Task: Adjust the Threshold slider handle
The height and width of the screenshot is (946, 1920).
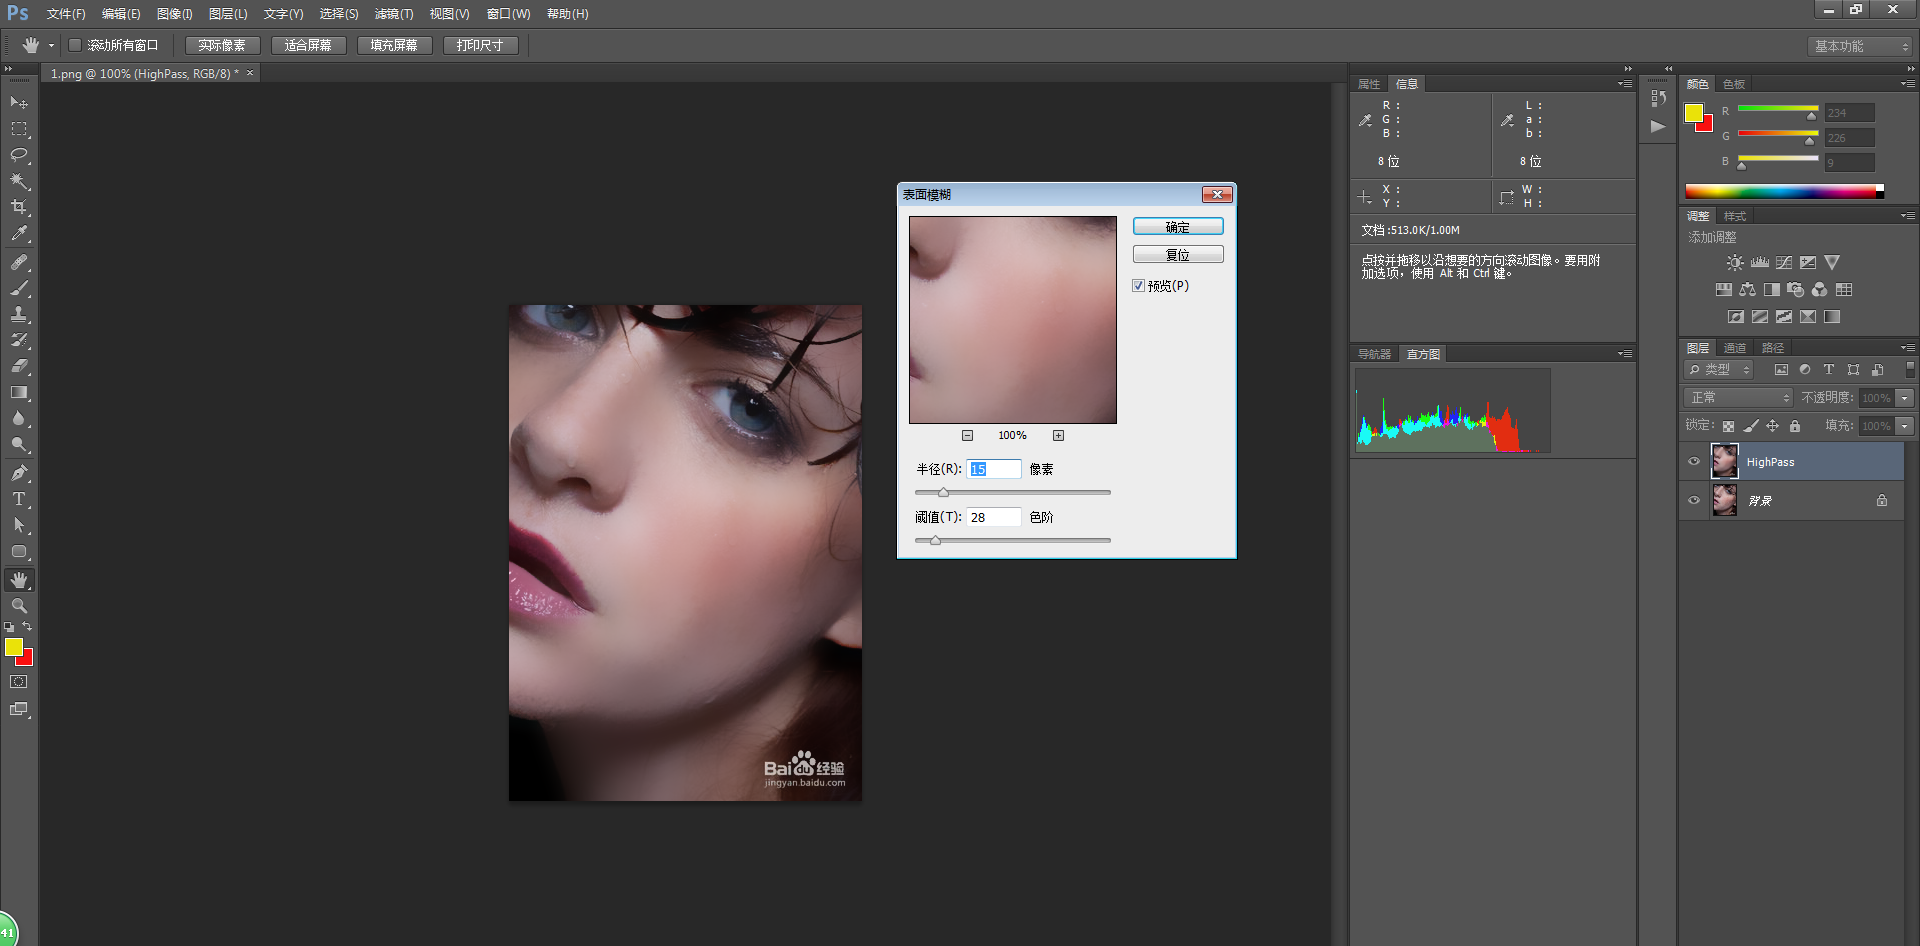Action: tap(935, 540)
